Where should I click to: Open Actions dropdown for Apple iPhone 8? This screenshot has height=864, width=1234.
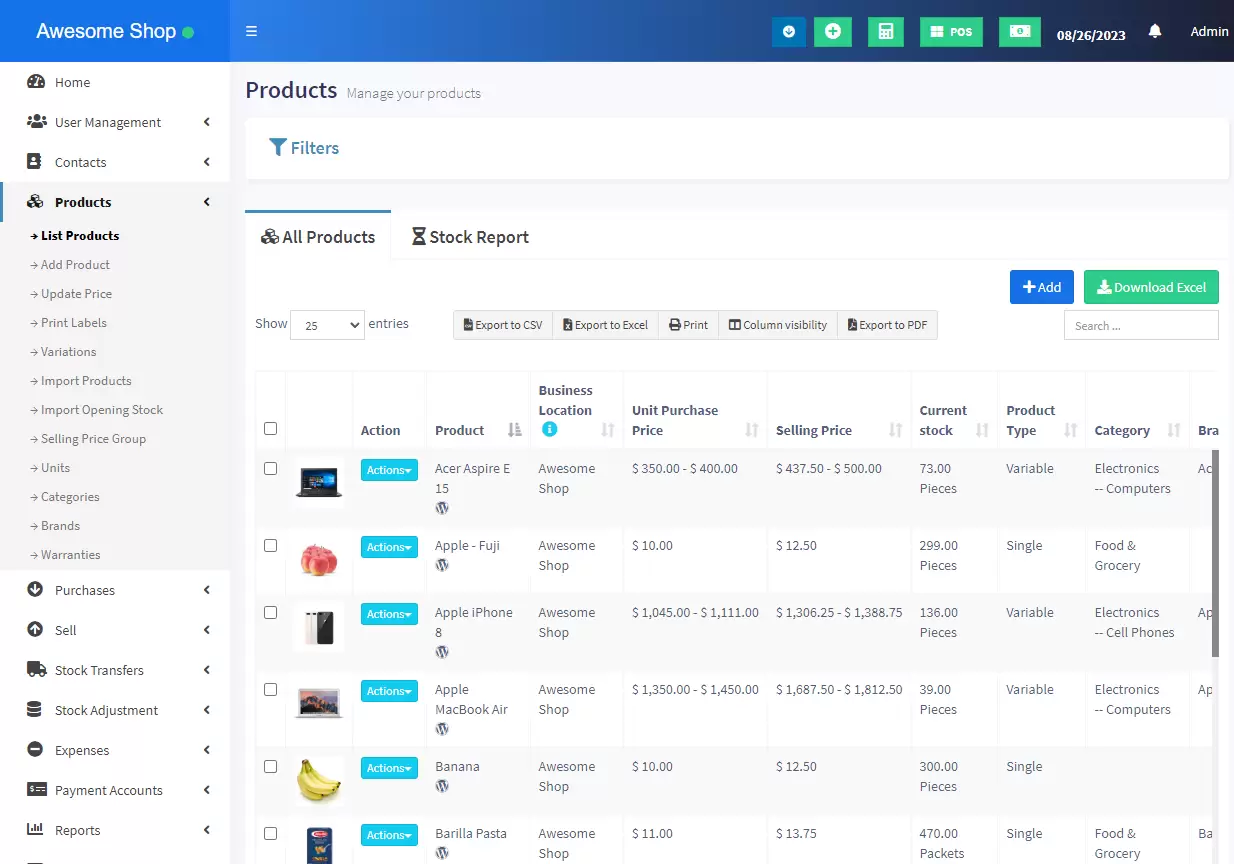click(x=389, y=614)
